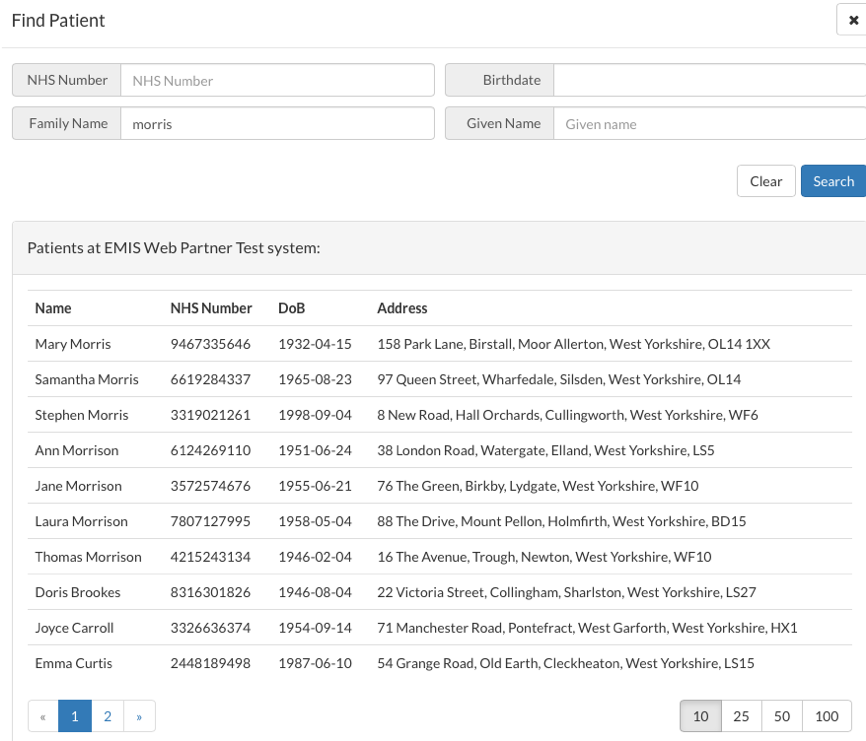The width and height of the screenshot is (866, 741).
Task: Clear the search form
Action: [766, 181]
